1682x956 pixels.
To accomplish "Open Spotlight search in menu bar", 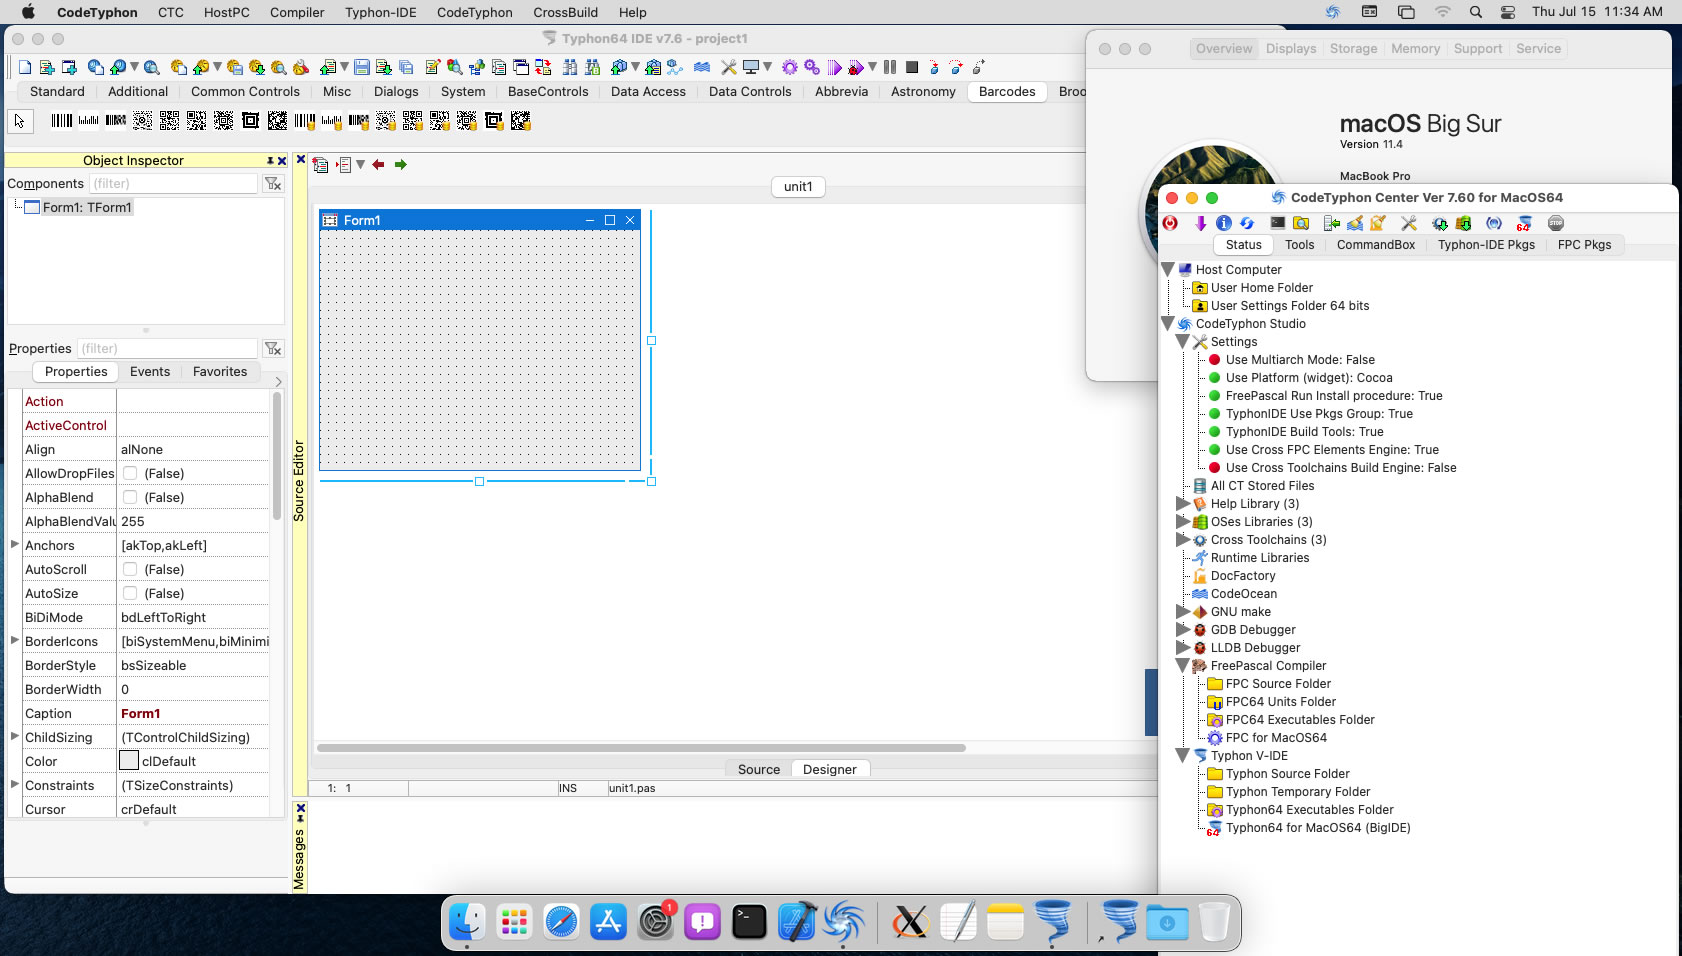I will point(1475,12).
